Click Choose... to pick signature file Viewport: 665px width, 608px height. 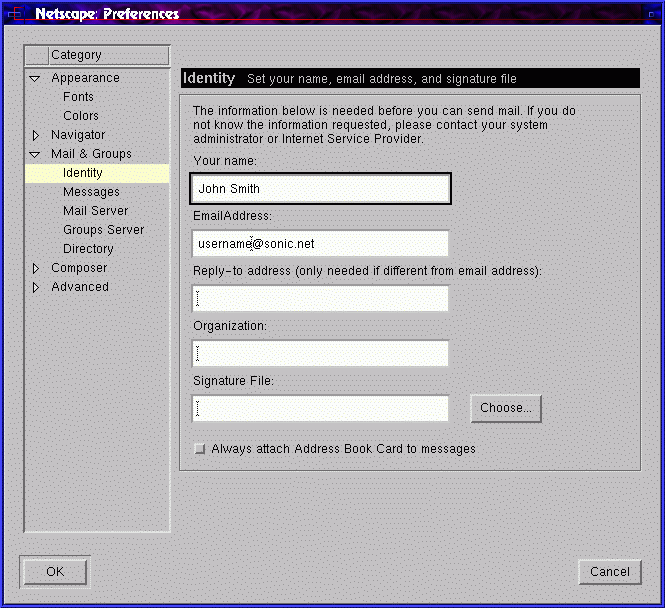pos(506,408)
